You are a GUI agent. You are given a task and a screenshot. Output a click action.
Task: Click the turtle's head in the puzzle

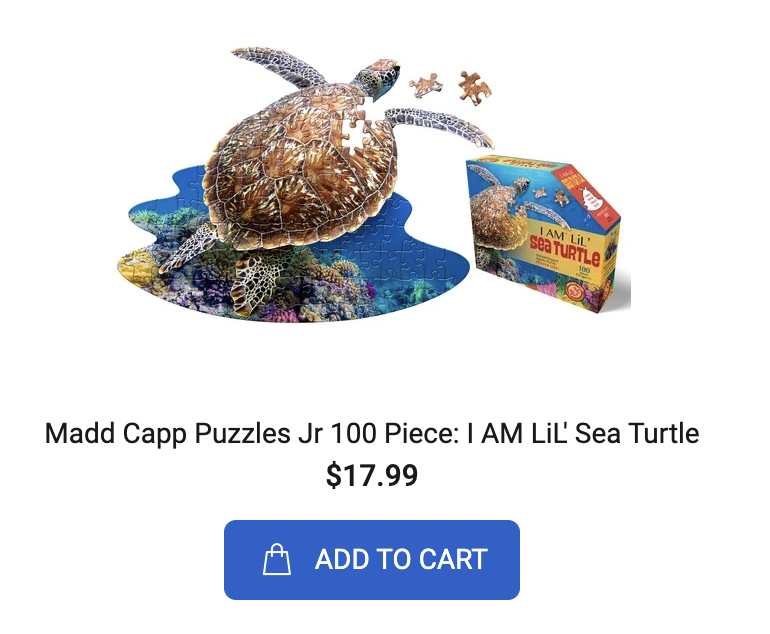(x=377, y=78)
